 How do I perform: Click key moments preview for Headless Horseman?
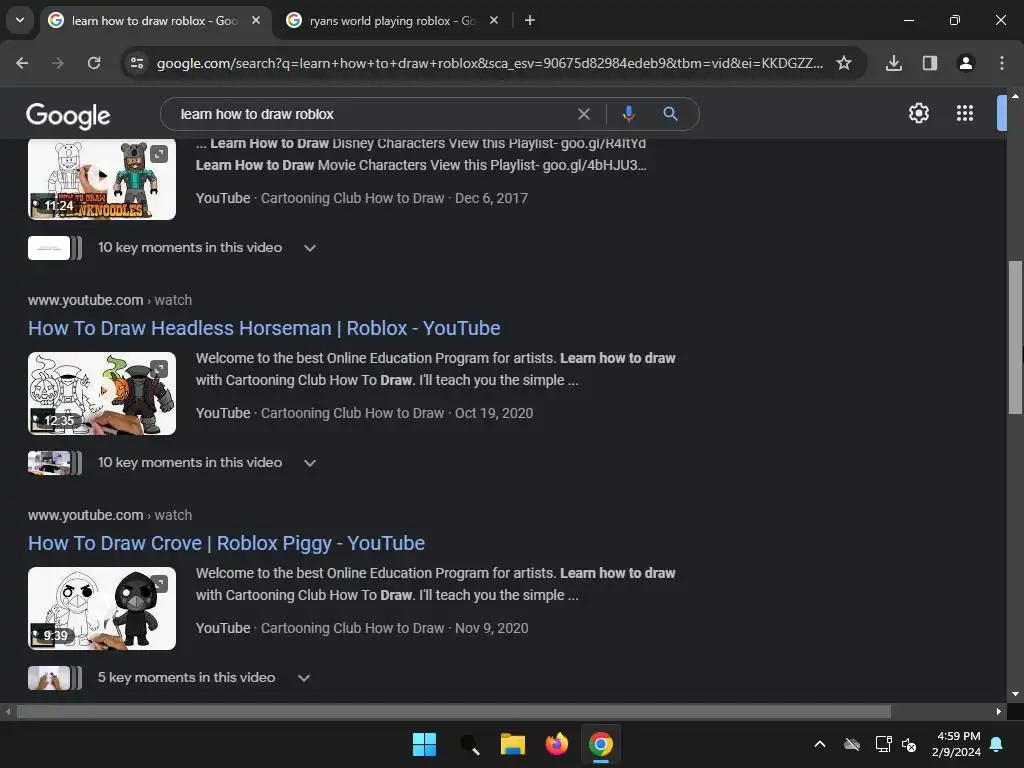point(55,462)
